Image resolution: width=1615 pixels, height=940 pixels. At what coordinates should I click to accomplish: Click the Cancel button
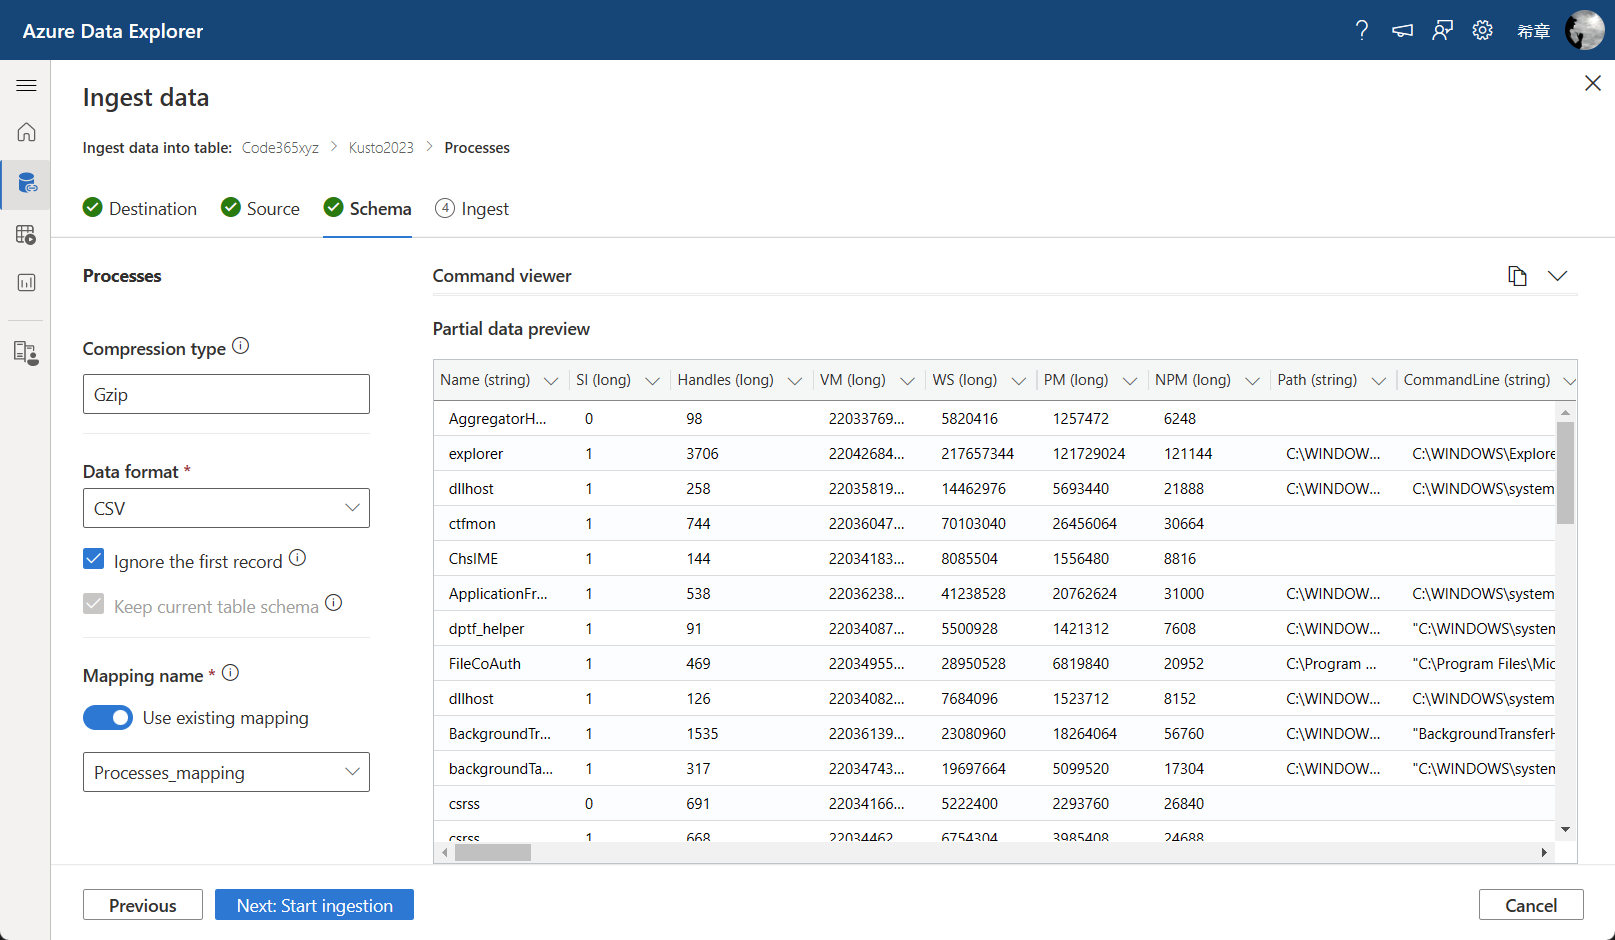[1531, 905]
